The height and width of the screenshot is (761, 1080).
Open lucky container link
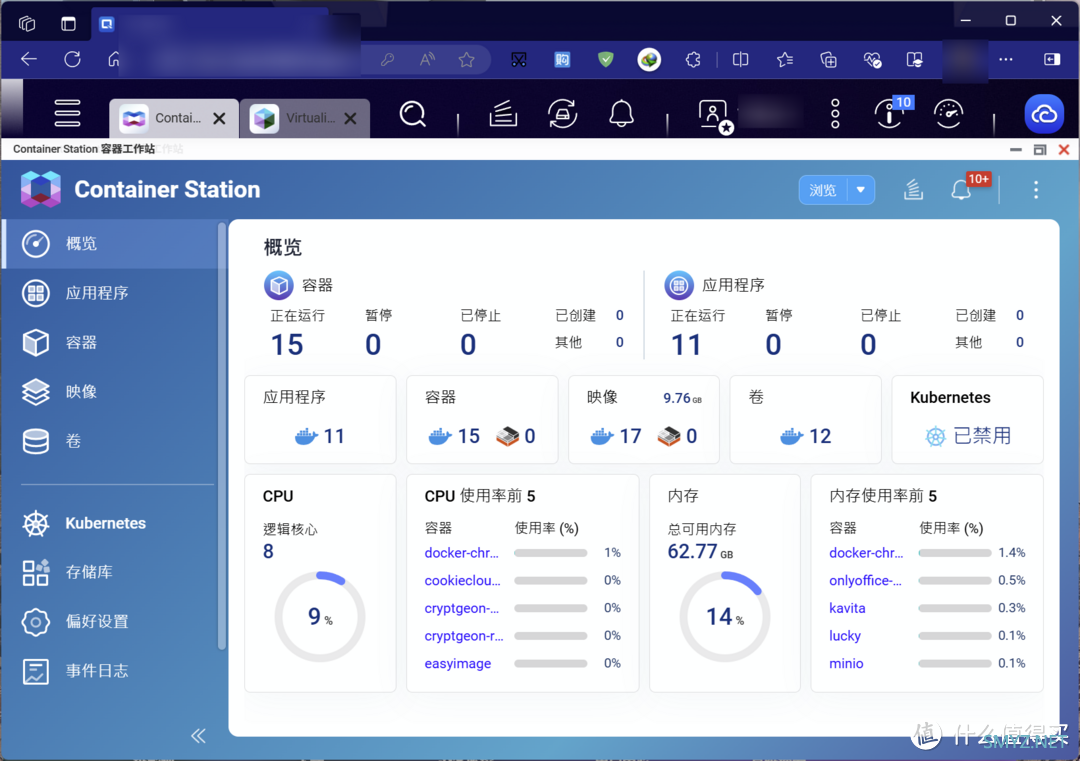[845, 636]
